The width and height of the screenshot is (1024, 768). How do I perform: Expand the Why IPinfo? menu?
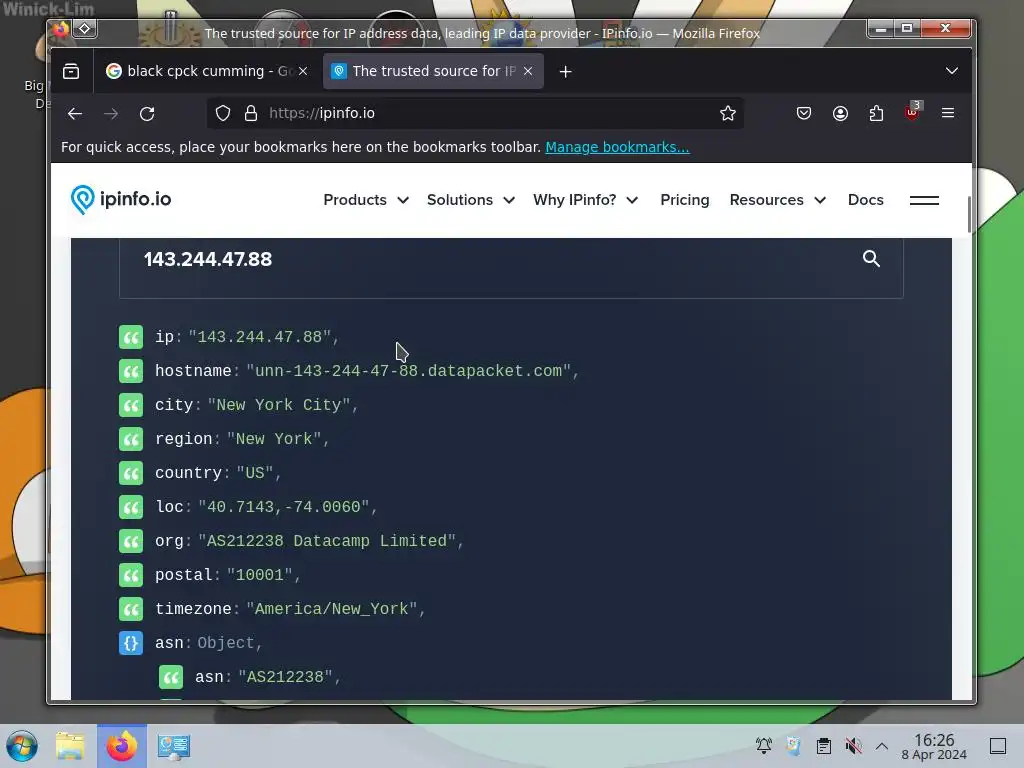585,200
